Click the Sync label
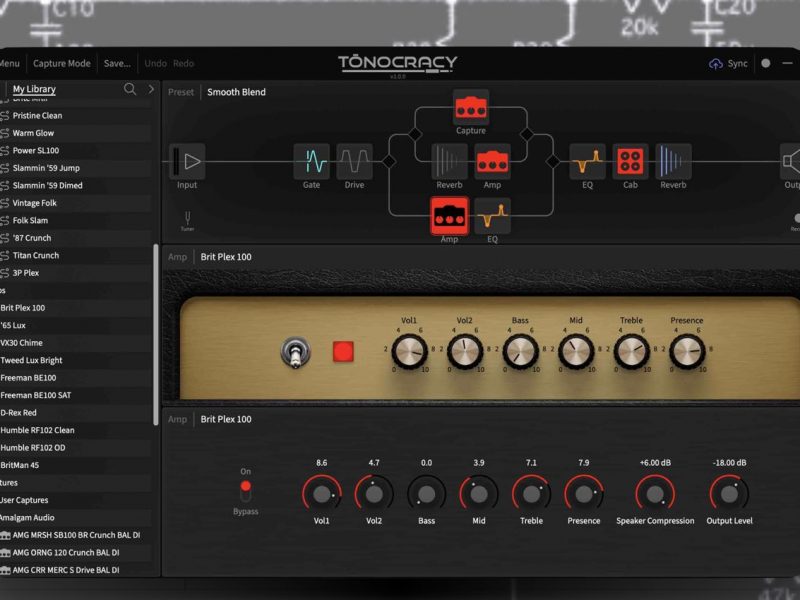The height and width of the screenshot is (600, 800). [737, 63]
